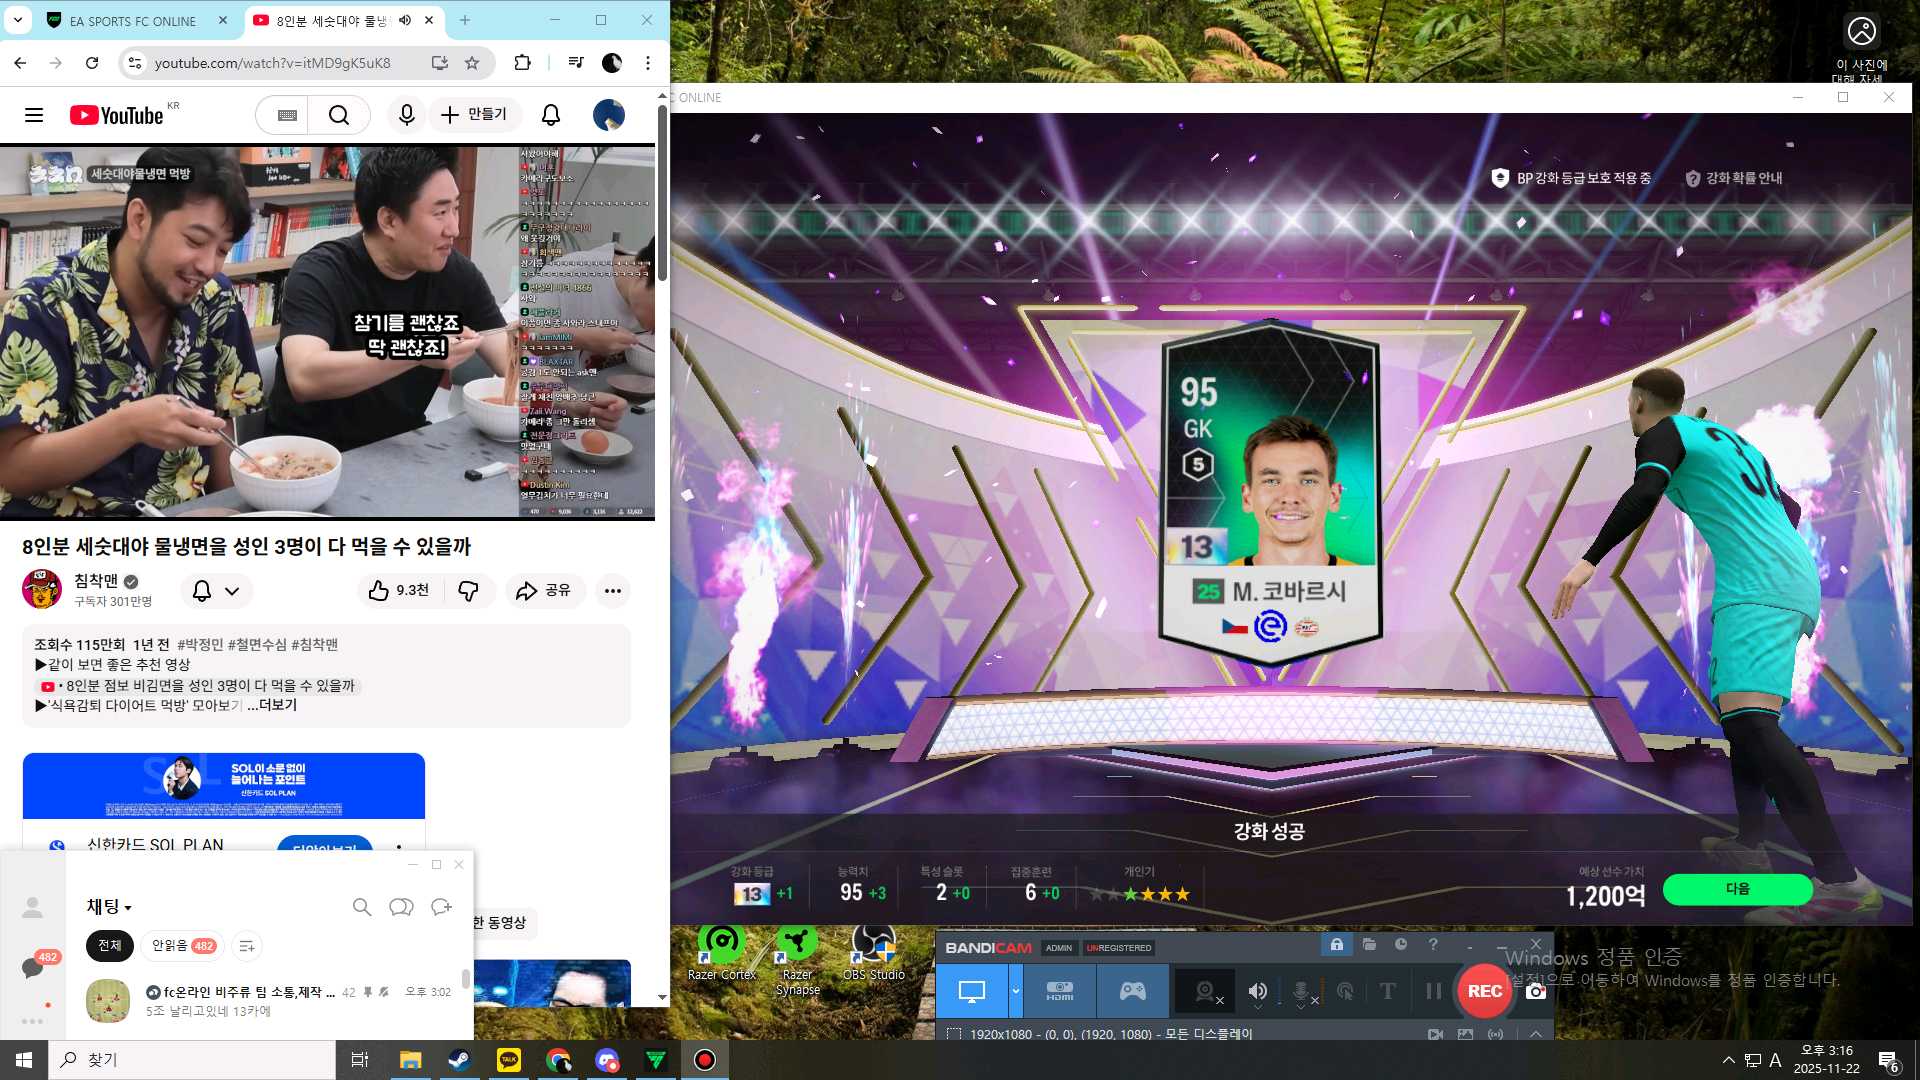Open Chrome extensions puzzle icon
Screen dimensions: 1920x1080
(522, 63)
